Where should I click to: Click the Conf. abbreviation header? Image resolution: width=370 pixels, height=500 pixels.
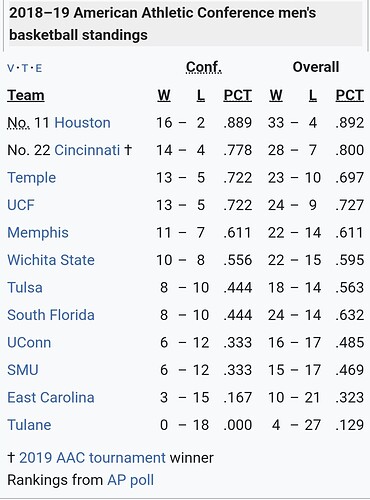click(204, 67)
